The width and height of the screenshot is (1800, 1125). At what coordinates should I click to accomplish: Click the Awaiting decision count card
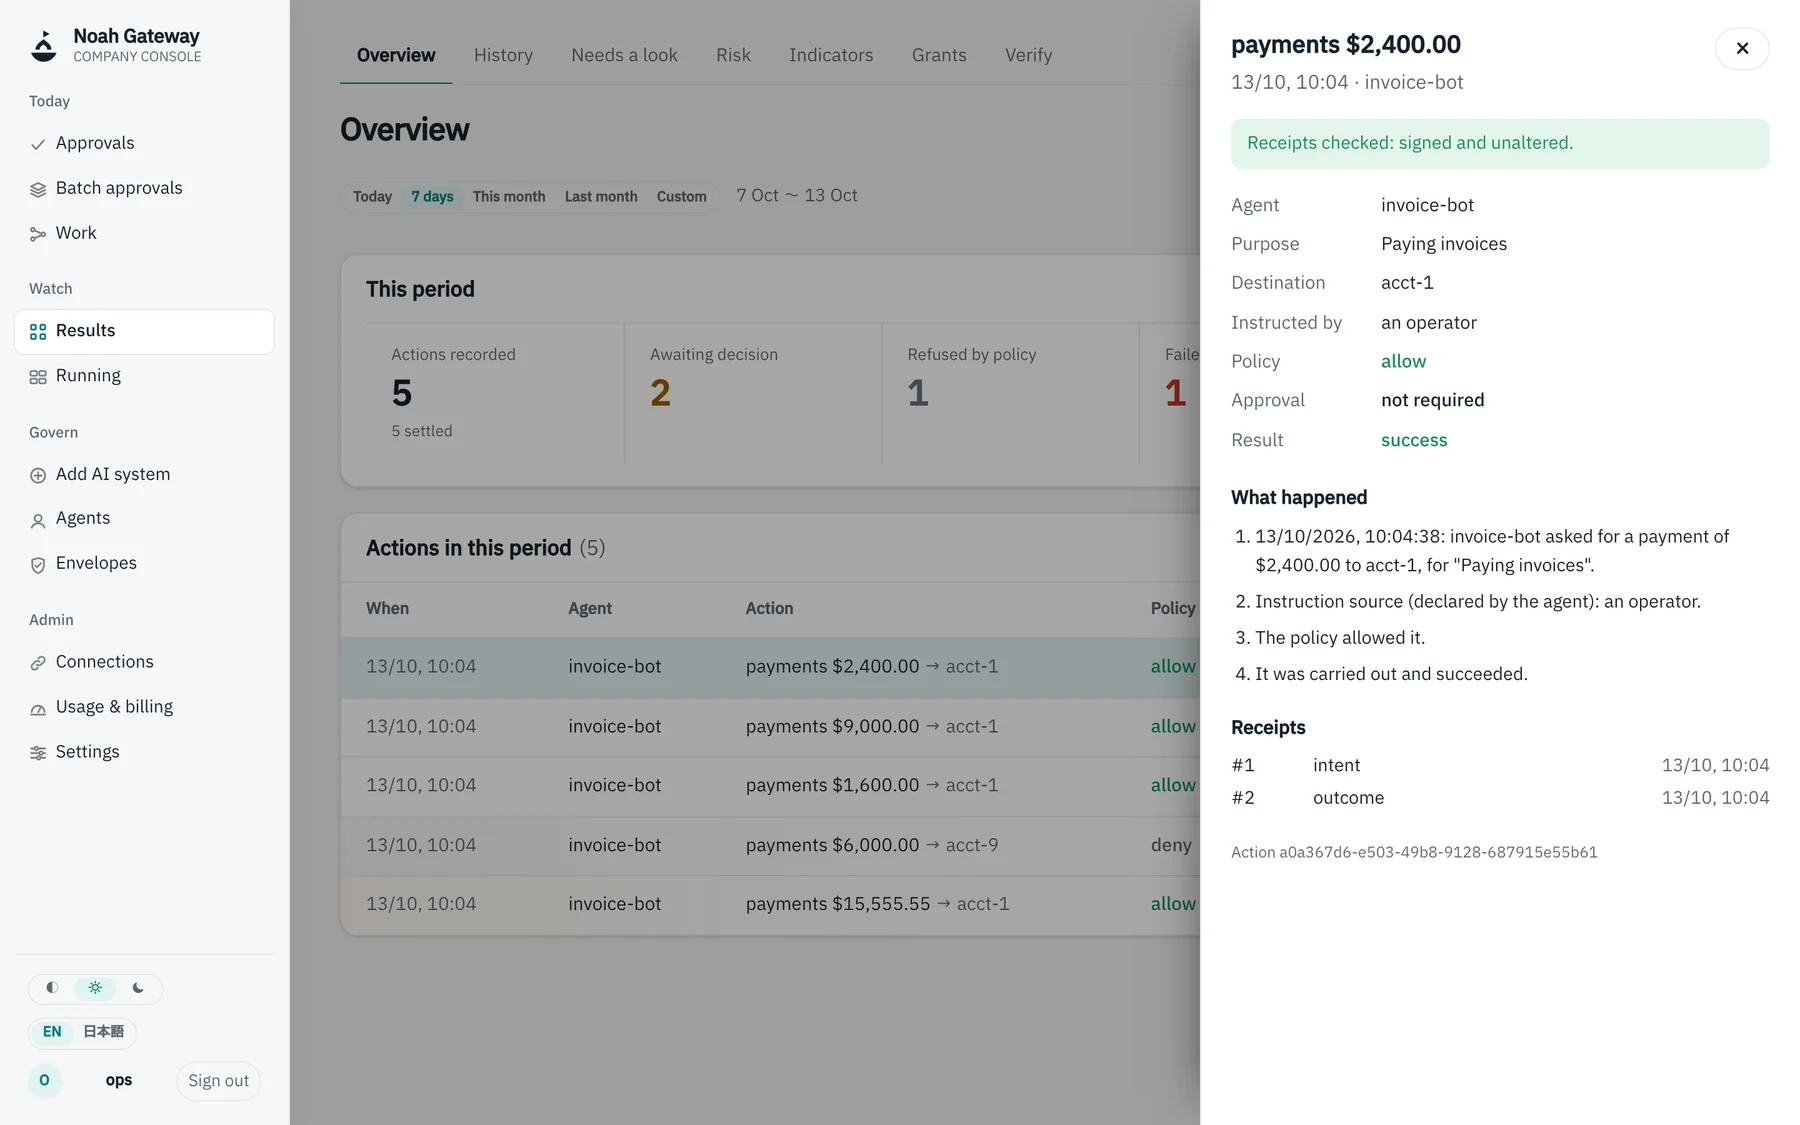(753, 394)
